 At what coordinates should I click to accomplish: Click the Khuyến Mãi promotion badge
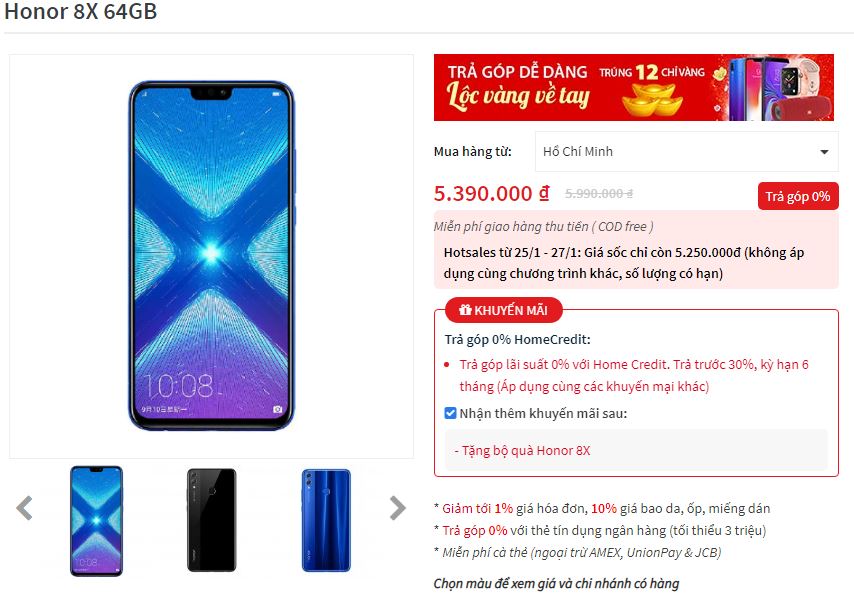(503, 310)
